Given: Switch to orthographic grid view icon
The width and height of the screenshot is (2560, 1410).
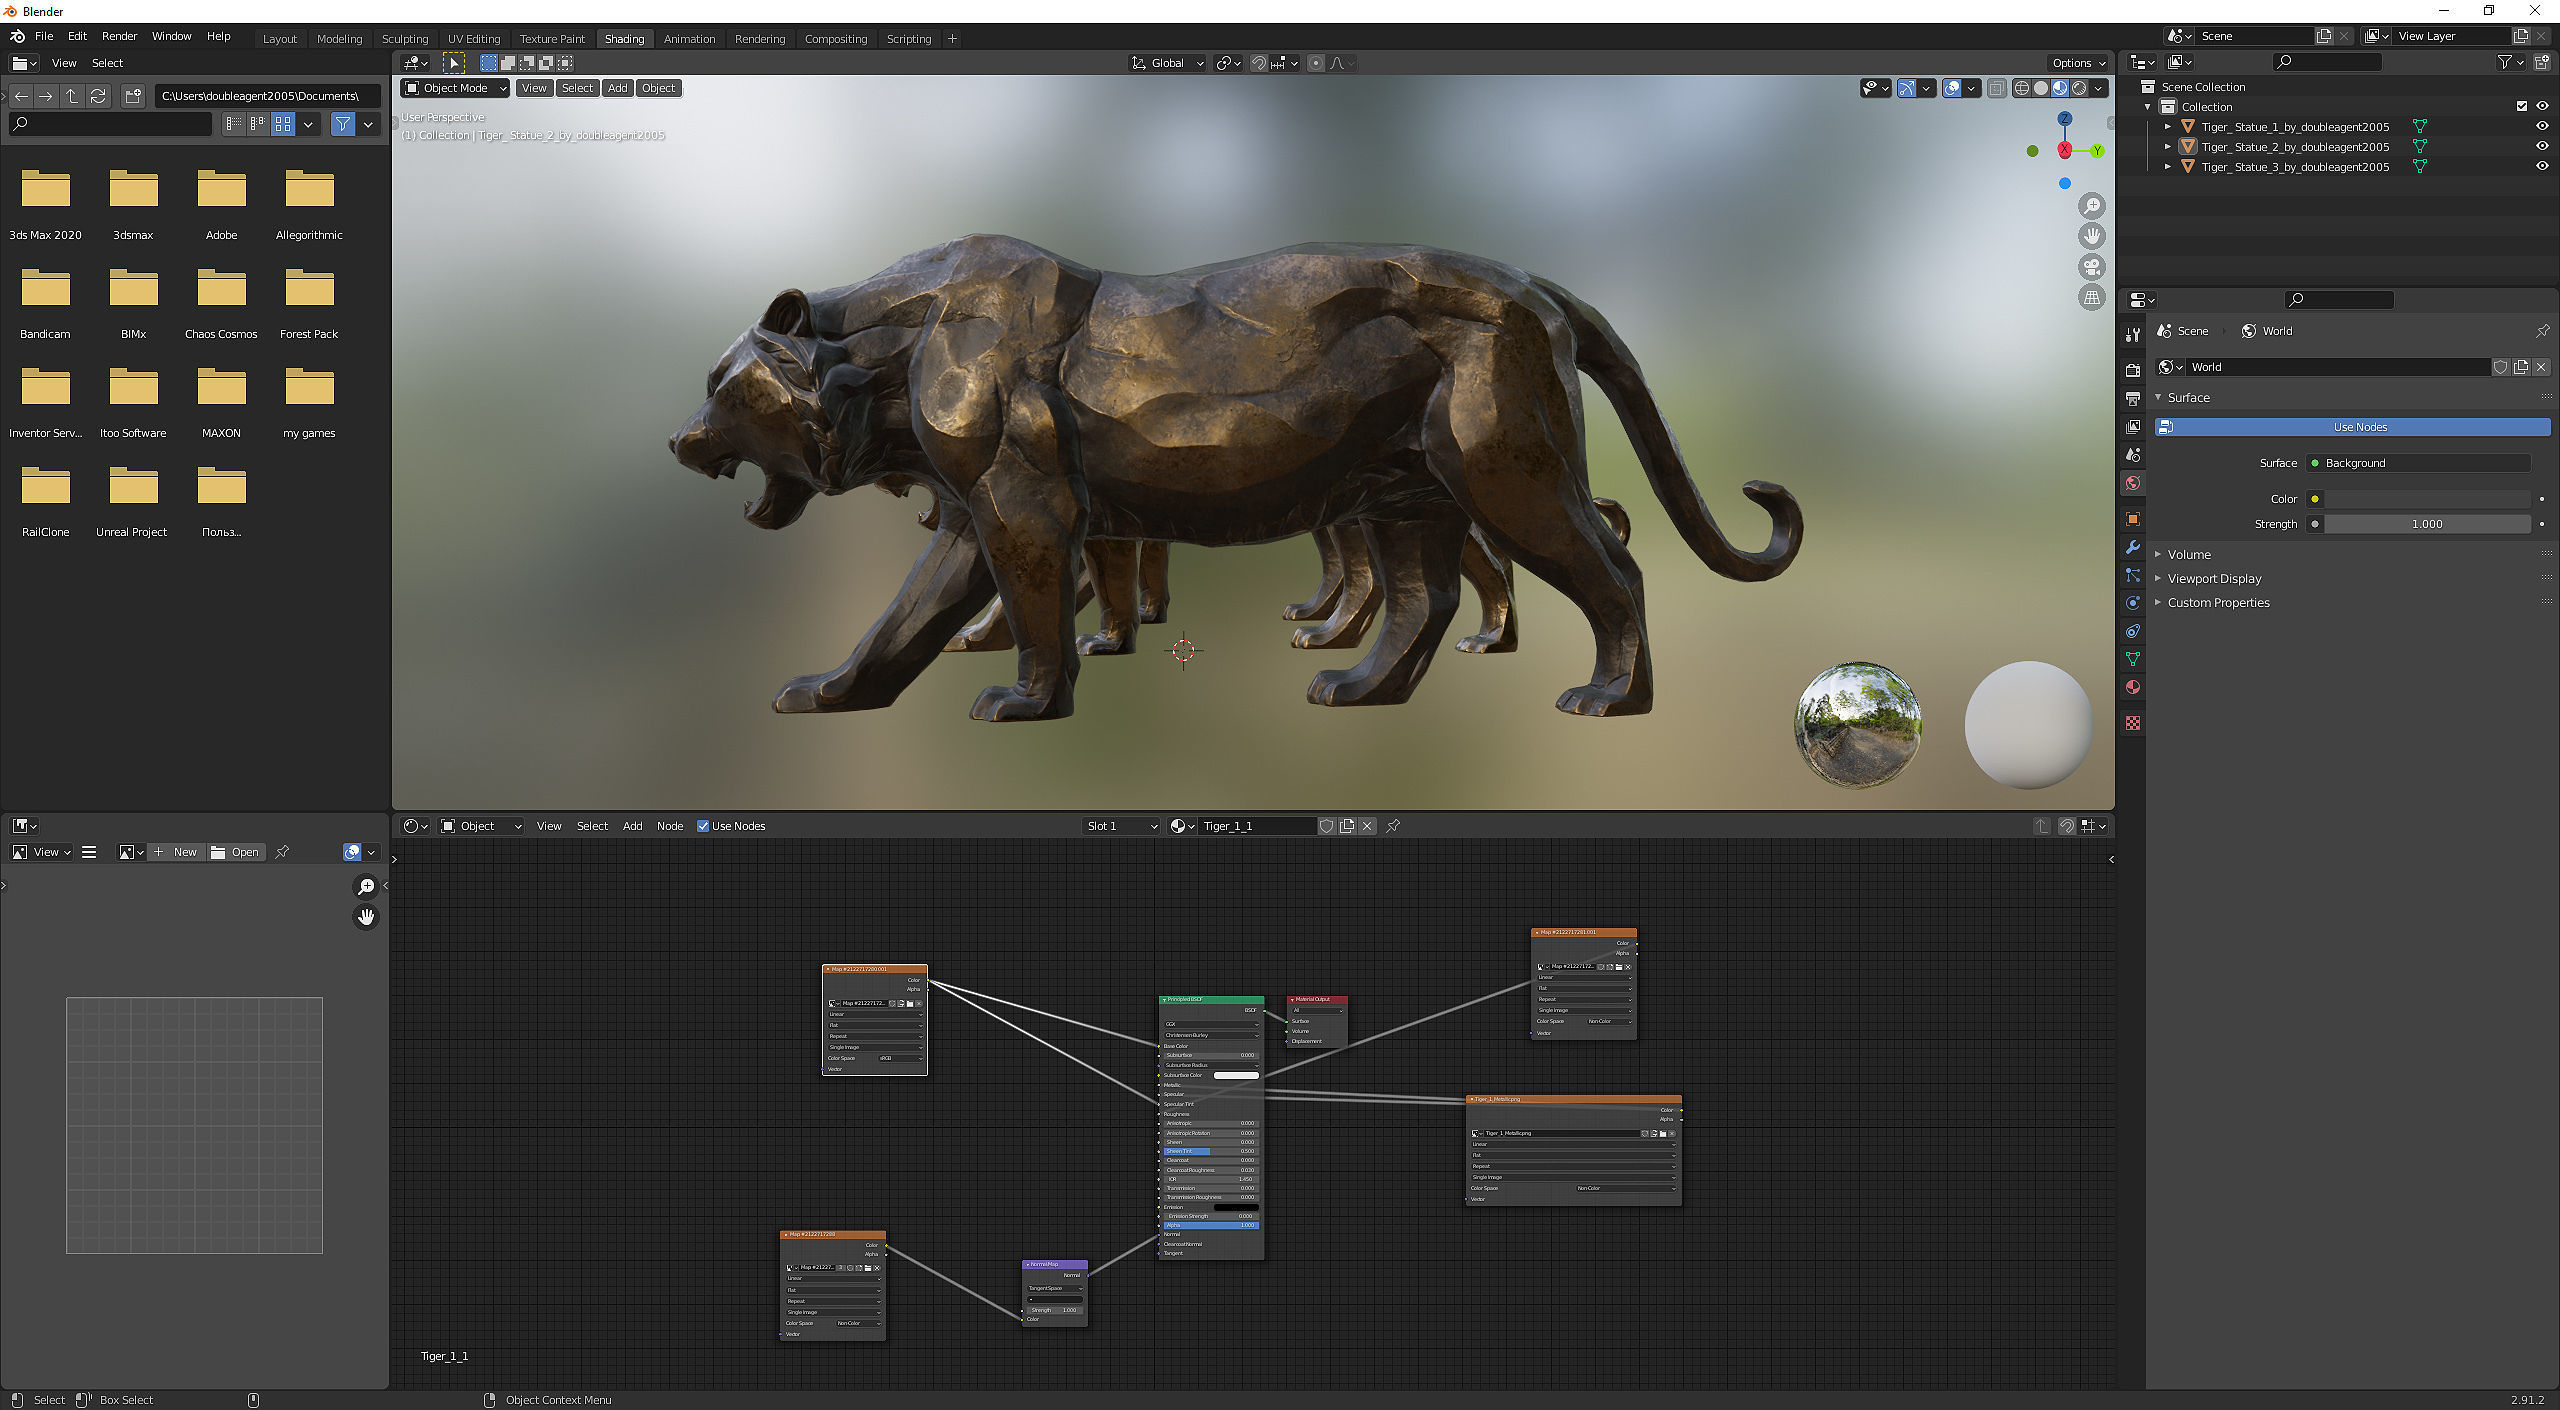Looking at the screenshot, I should (2091, 297).
